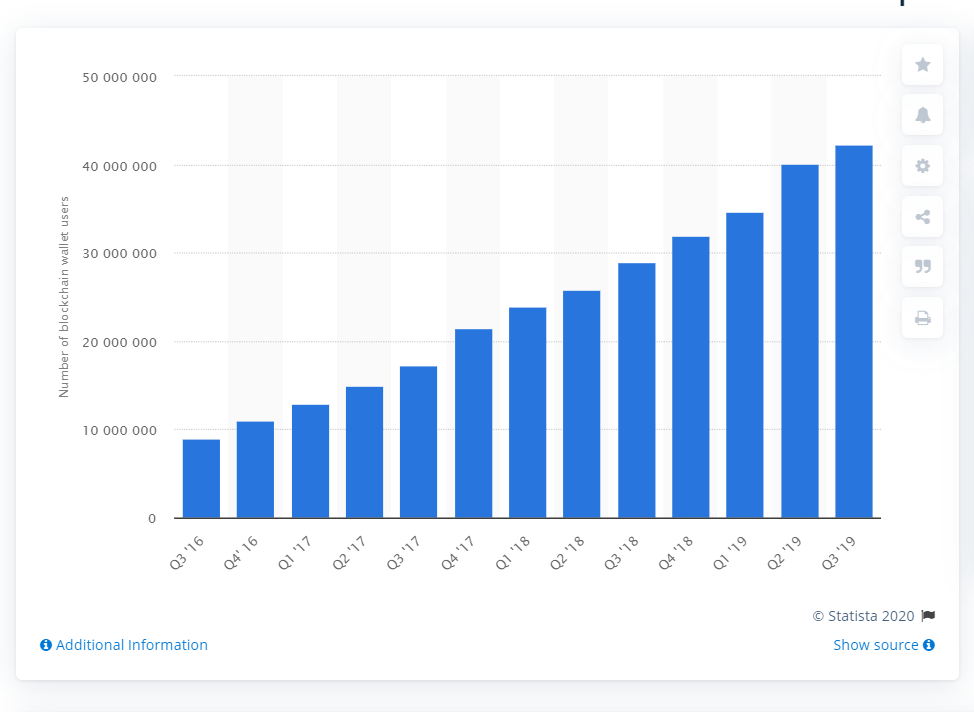Select the Q3 '18 bar
974x712 pixels.
[x=636, y=390]
